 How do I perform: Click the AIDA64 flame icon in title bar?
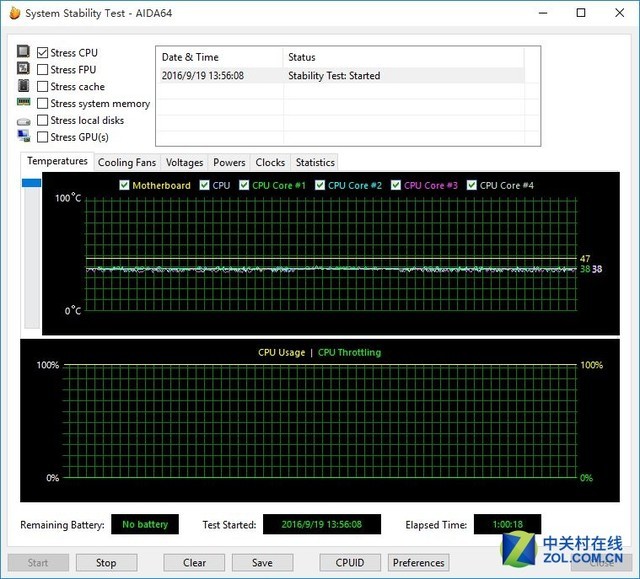click(x=15, y=13)
